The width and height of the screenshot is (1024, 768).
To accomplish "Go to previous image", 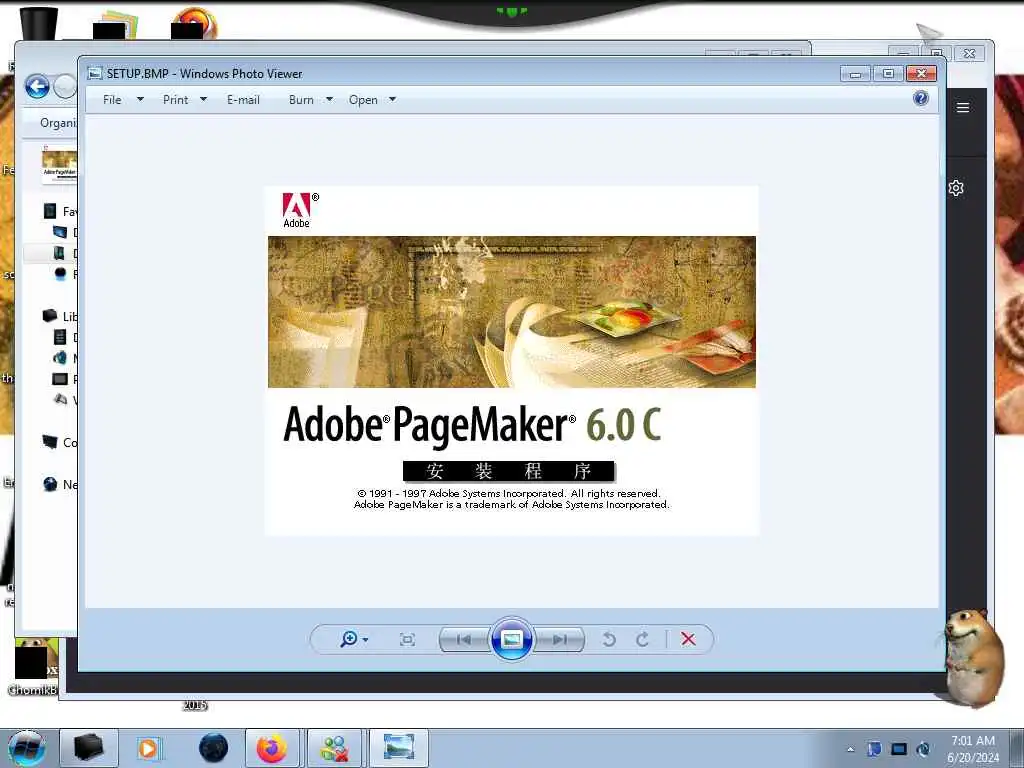I will (464, 639).
